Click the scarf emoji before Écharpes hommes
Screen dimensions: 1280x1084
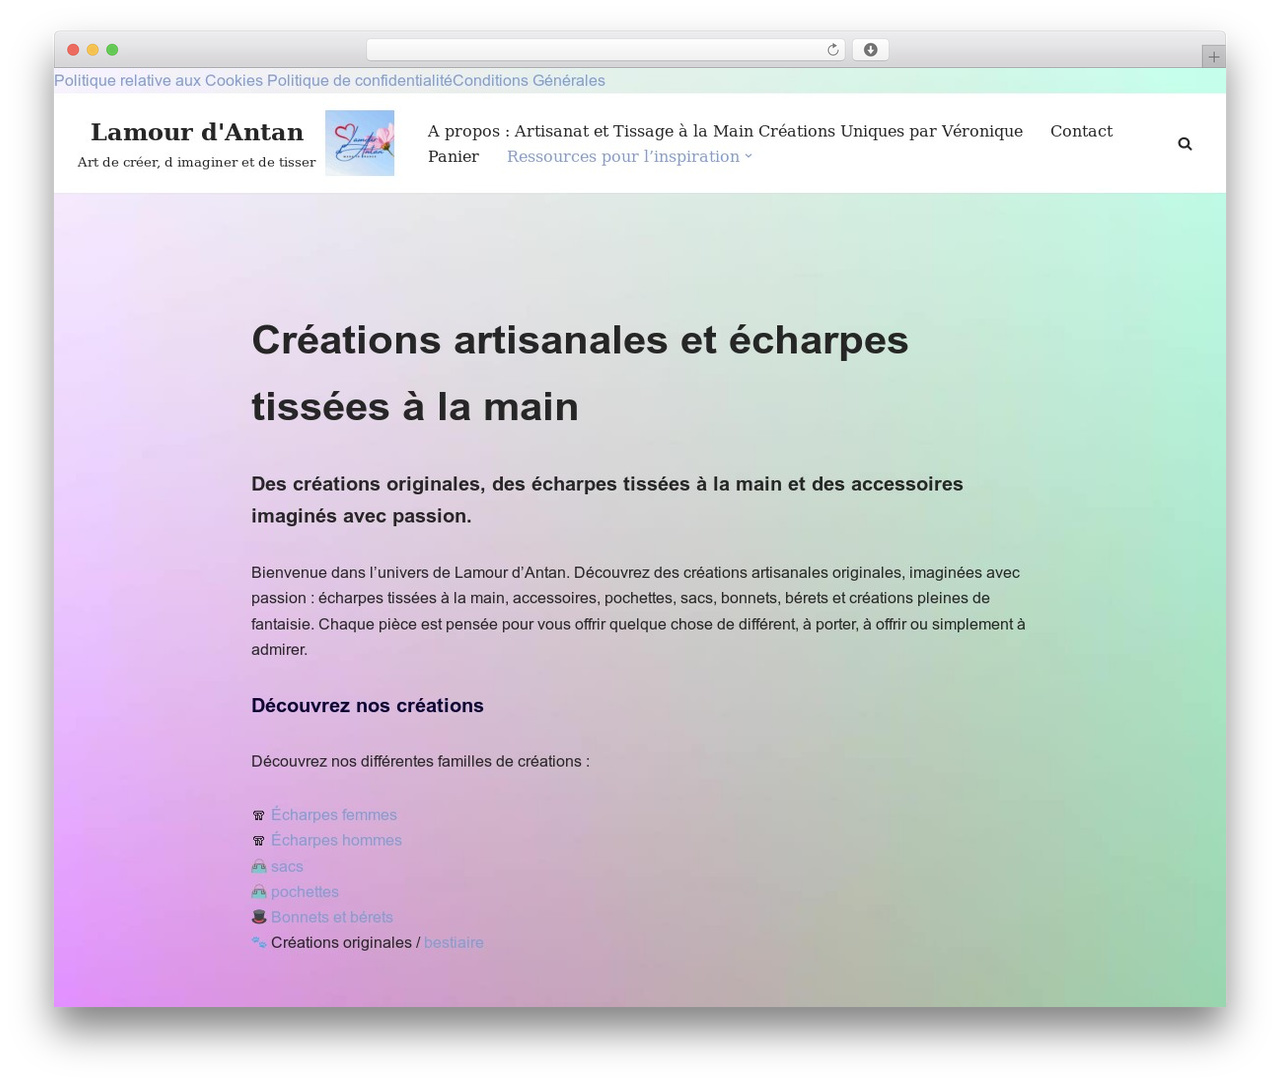(x=259, y=840)
